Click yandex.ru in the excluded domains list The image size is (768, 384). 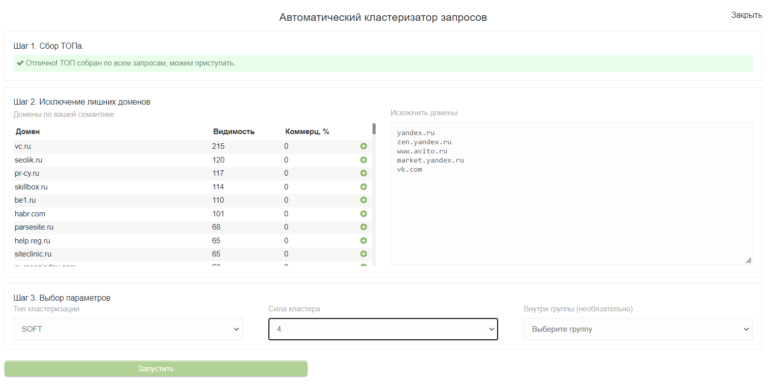pyautogui.click(x=415, y=132)
